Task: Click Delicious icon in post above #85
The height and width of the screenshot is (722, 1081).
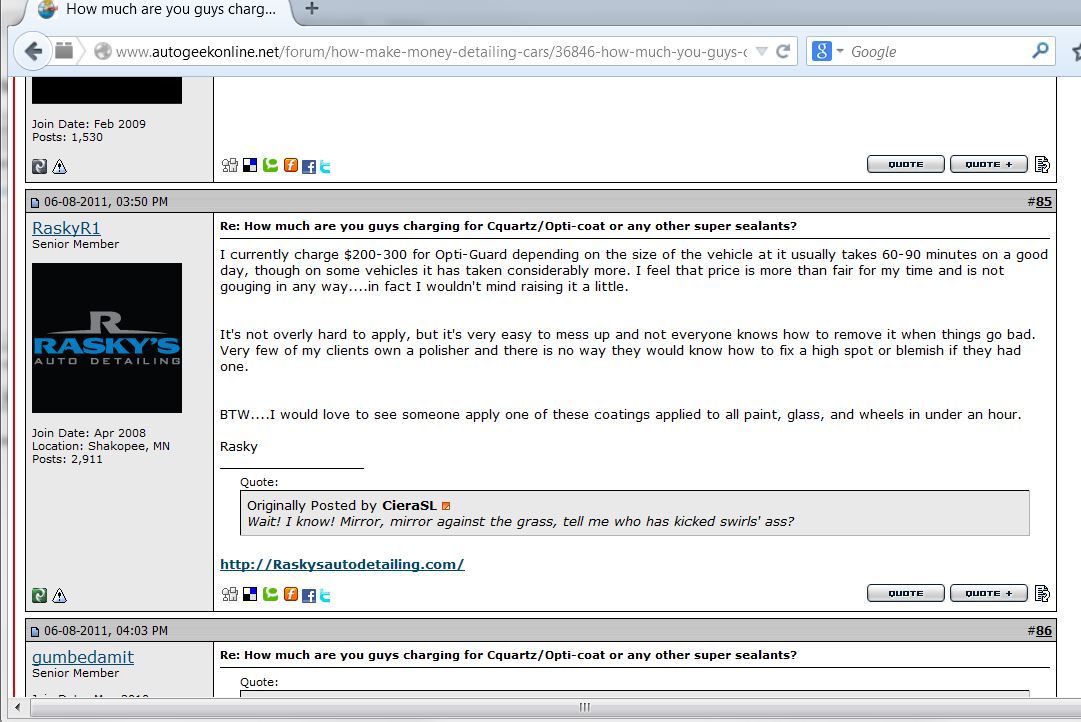Action: click(x=250, y=166)
